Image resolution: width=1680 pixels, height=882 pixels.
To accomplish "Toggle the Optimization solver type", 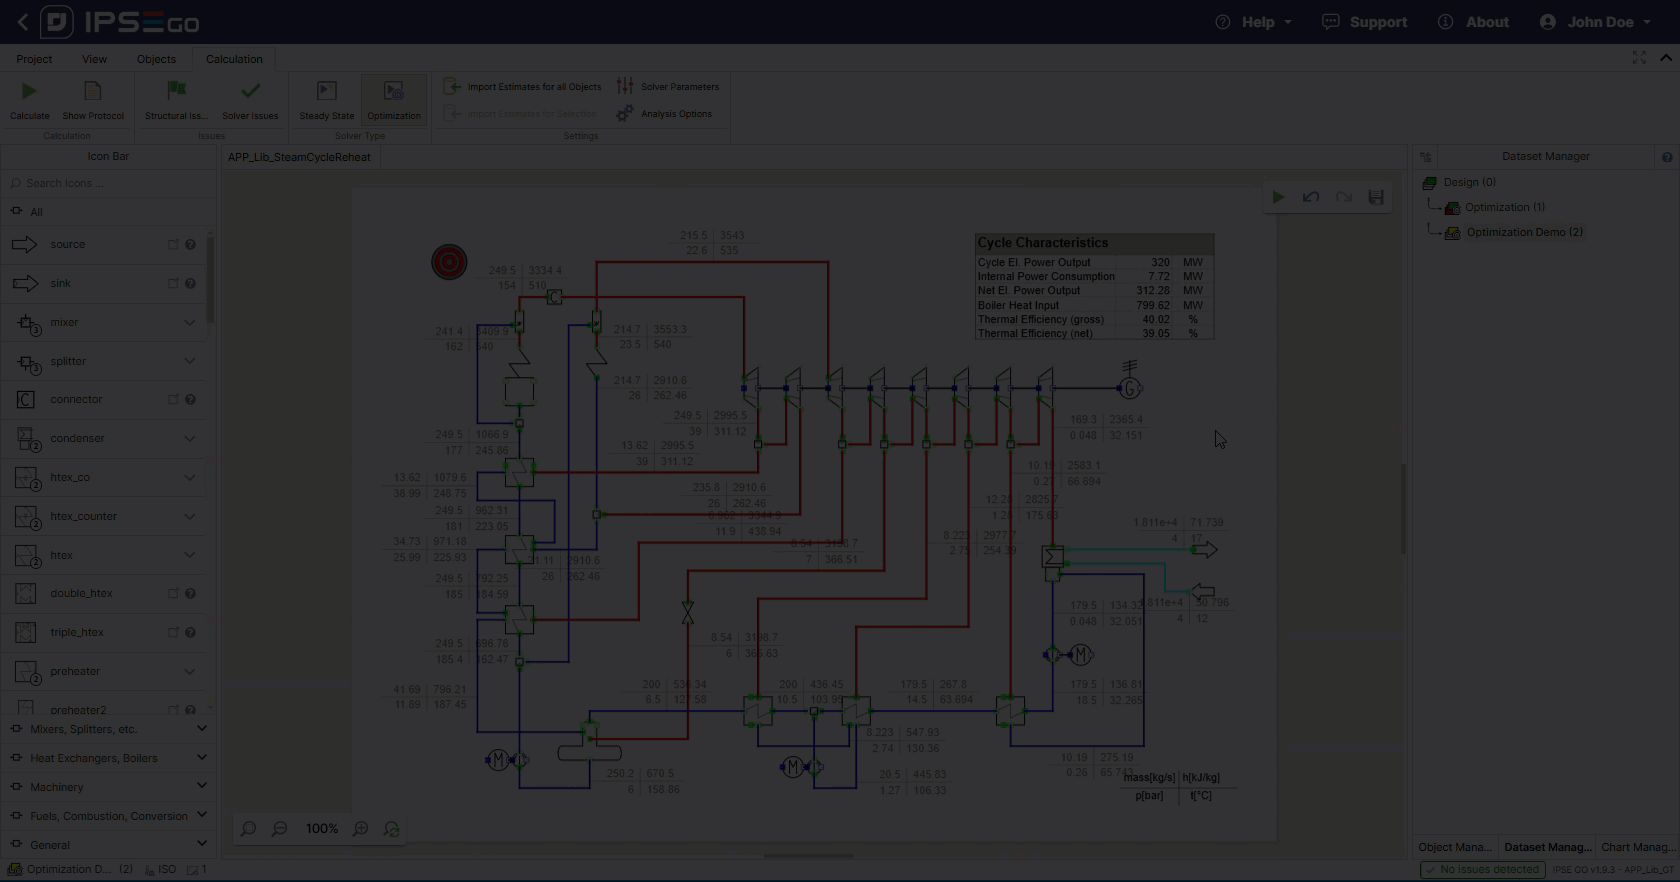I will tap(394, 100).
